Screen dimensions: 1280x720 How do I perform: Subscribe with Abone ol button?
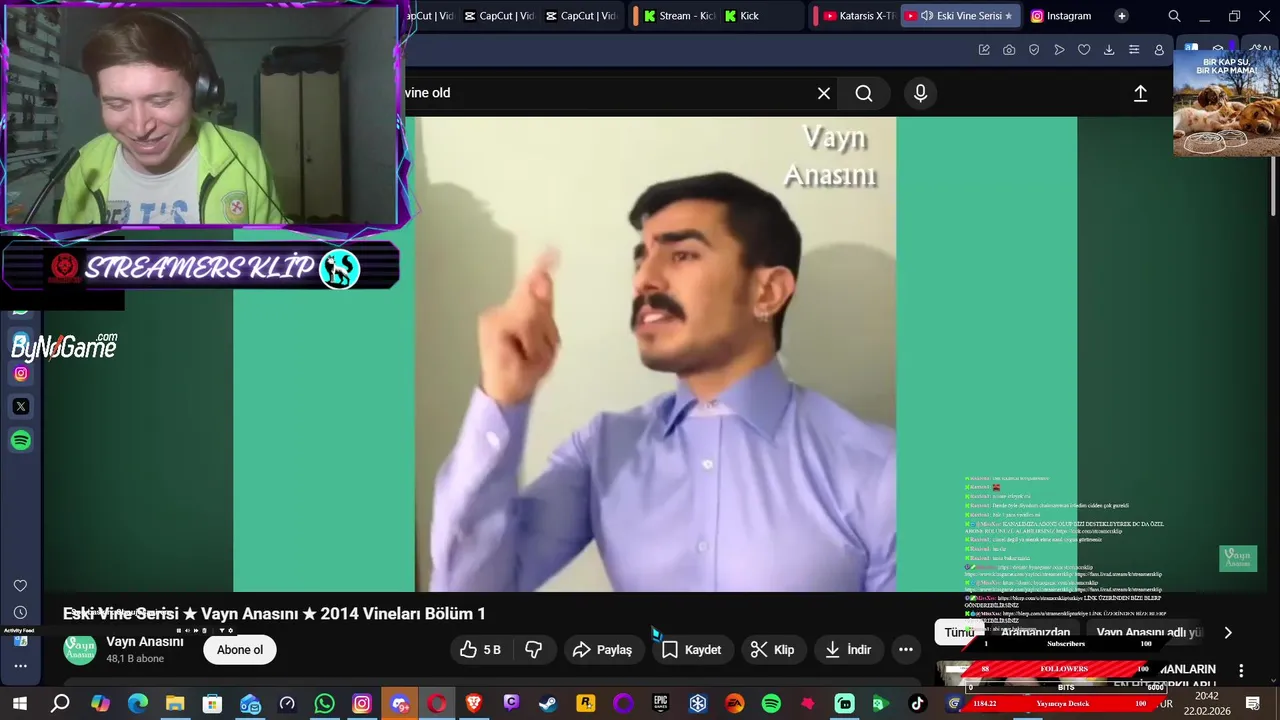tap(240, 650)
